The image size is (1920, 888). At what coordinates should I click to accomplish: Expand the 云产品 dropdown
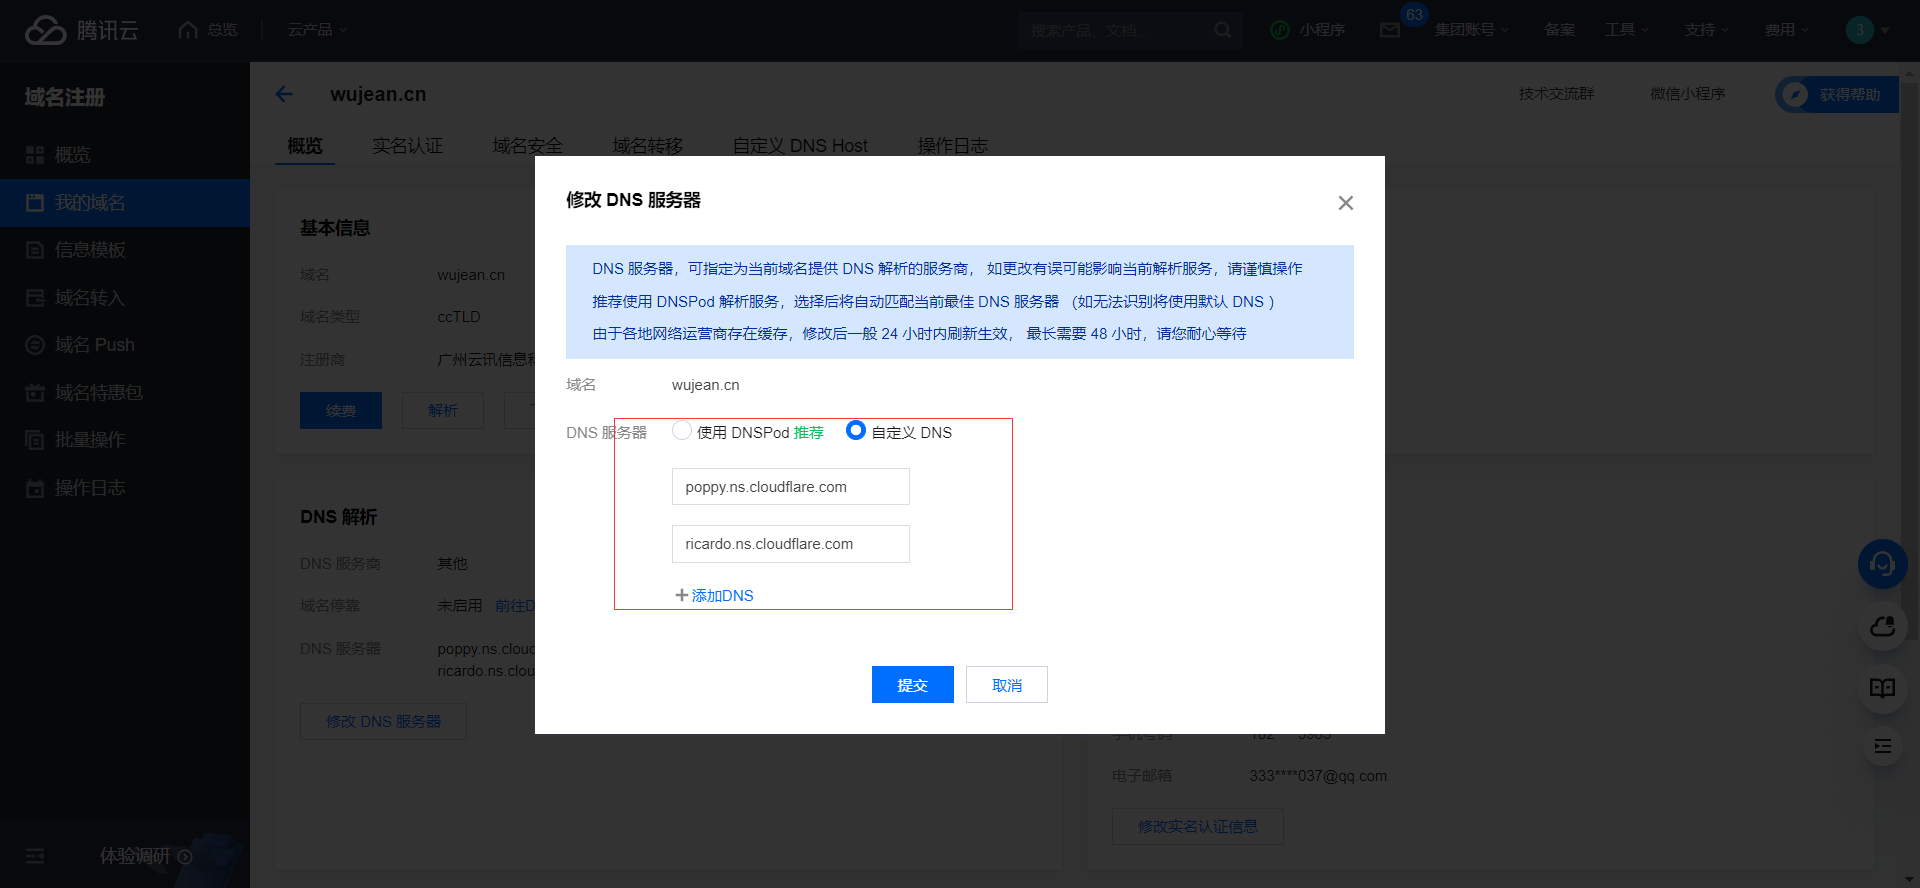click(317, 30)
